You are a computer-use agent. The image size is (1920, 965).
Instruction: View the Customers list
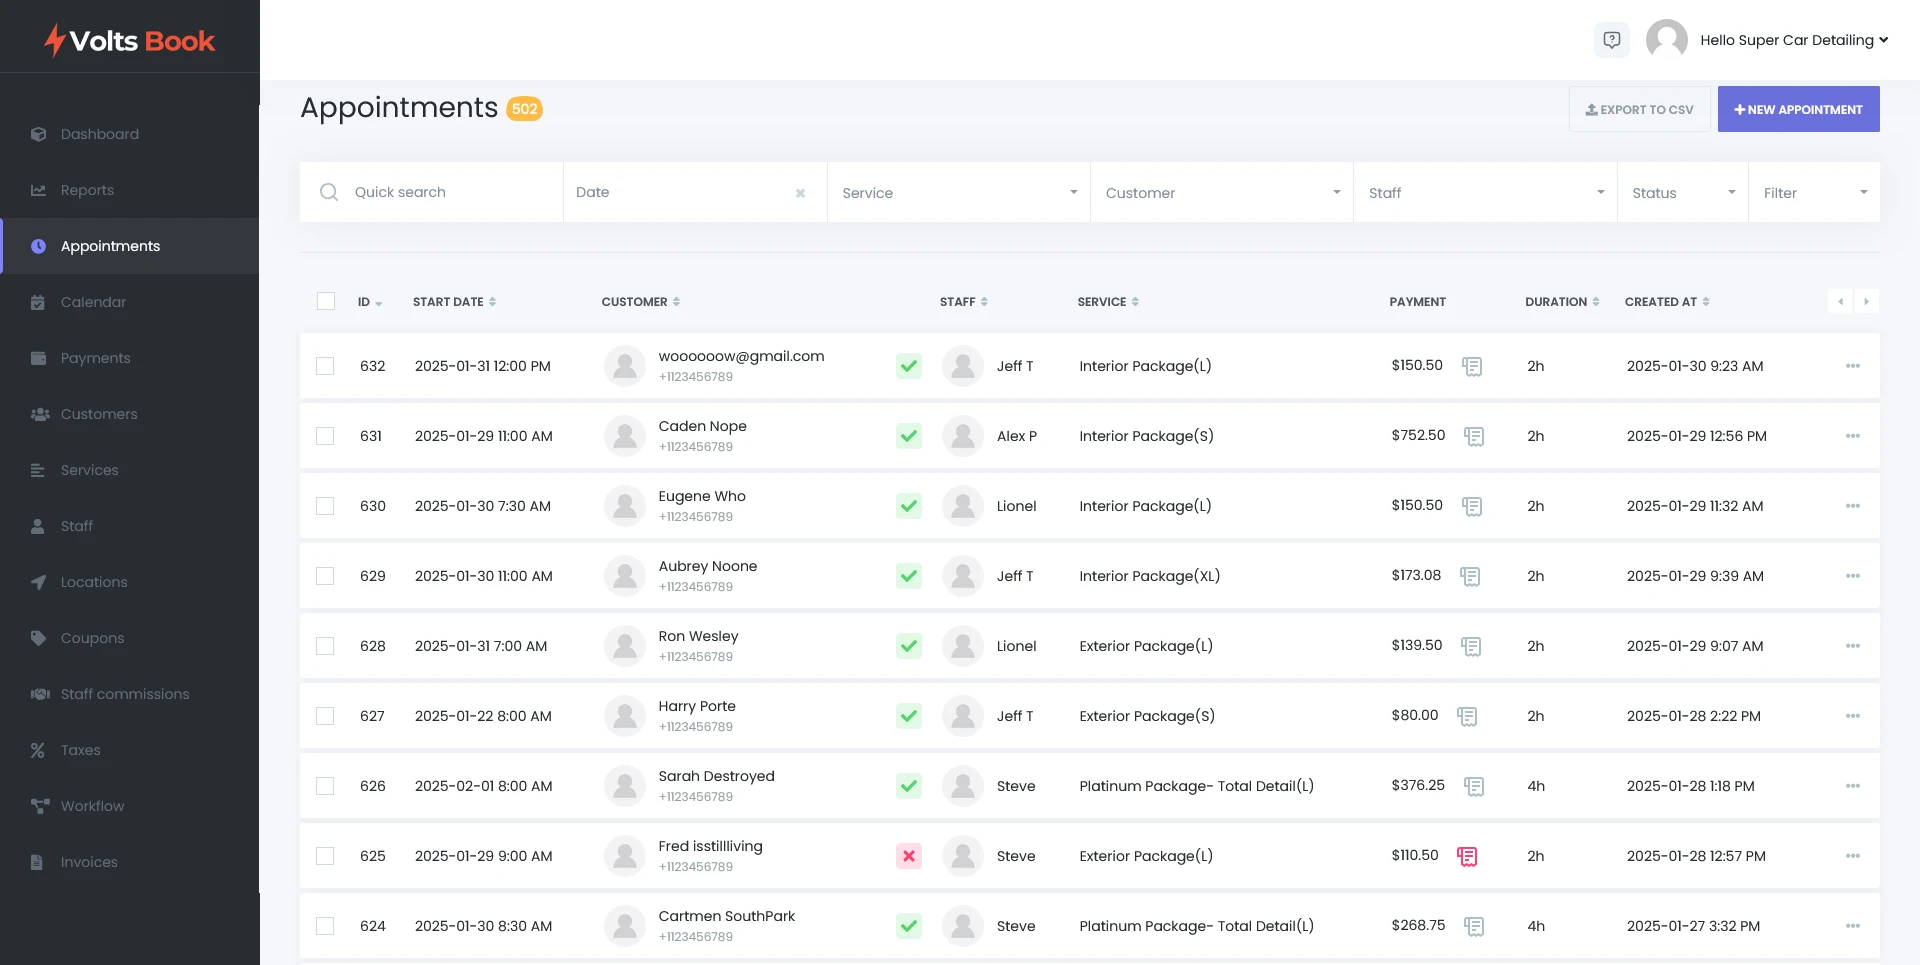click(x=98, y=413)
